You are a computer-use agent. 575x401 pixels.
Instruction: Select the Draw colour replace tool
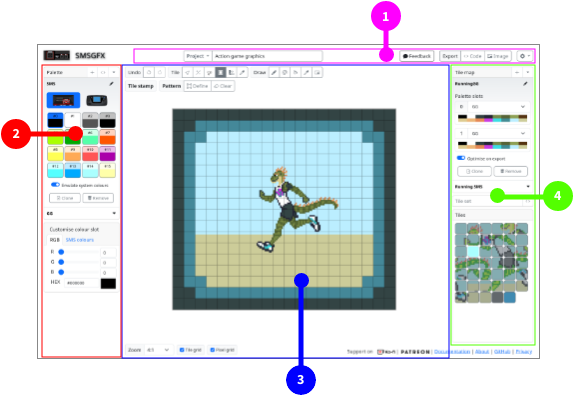(x=285, y=73)
